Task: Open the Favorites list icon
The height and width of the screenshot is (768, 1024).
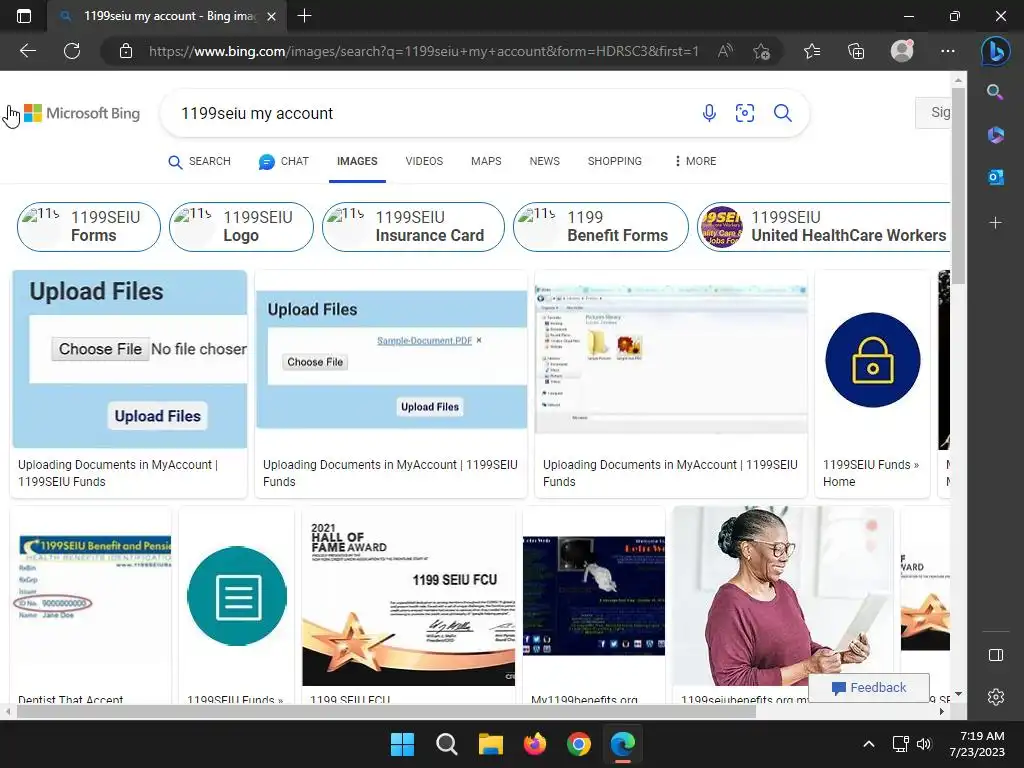Action: click(812, 51)
